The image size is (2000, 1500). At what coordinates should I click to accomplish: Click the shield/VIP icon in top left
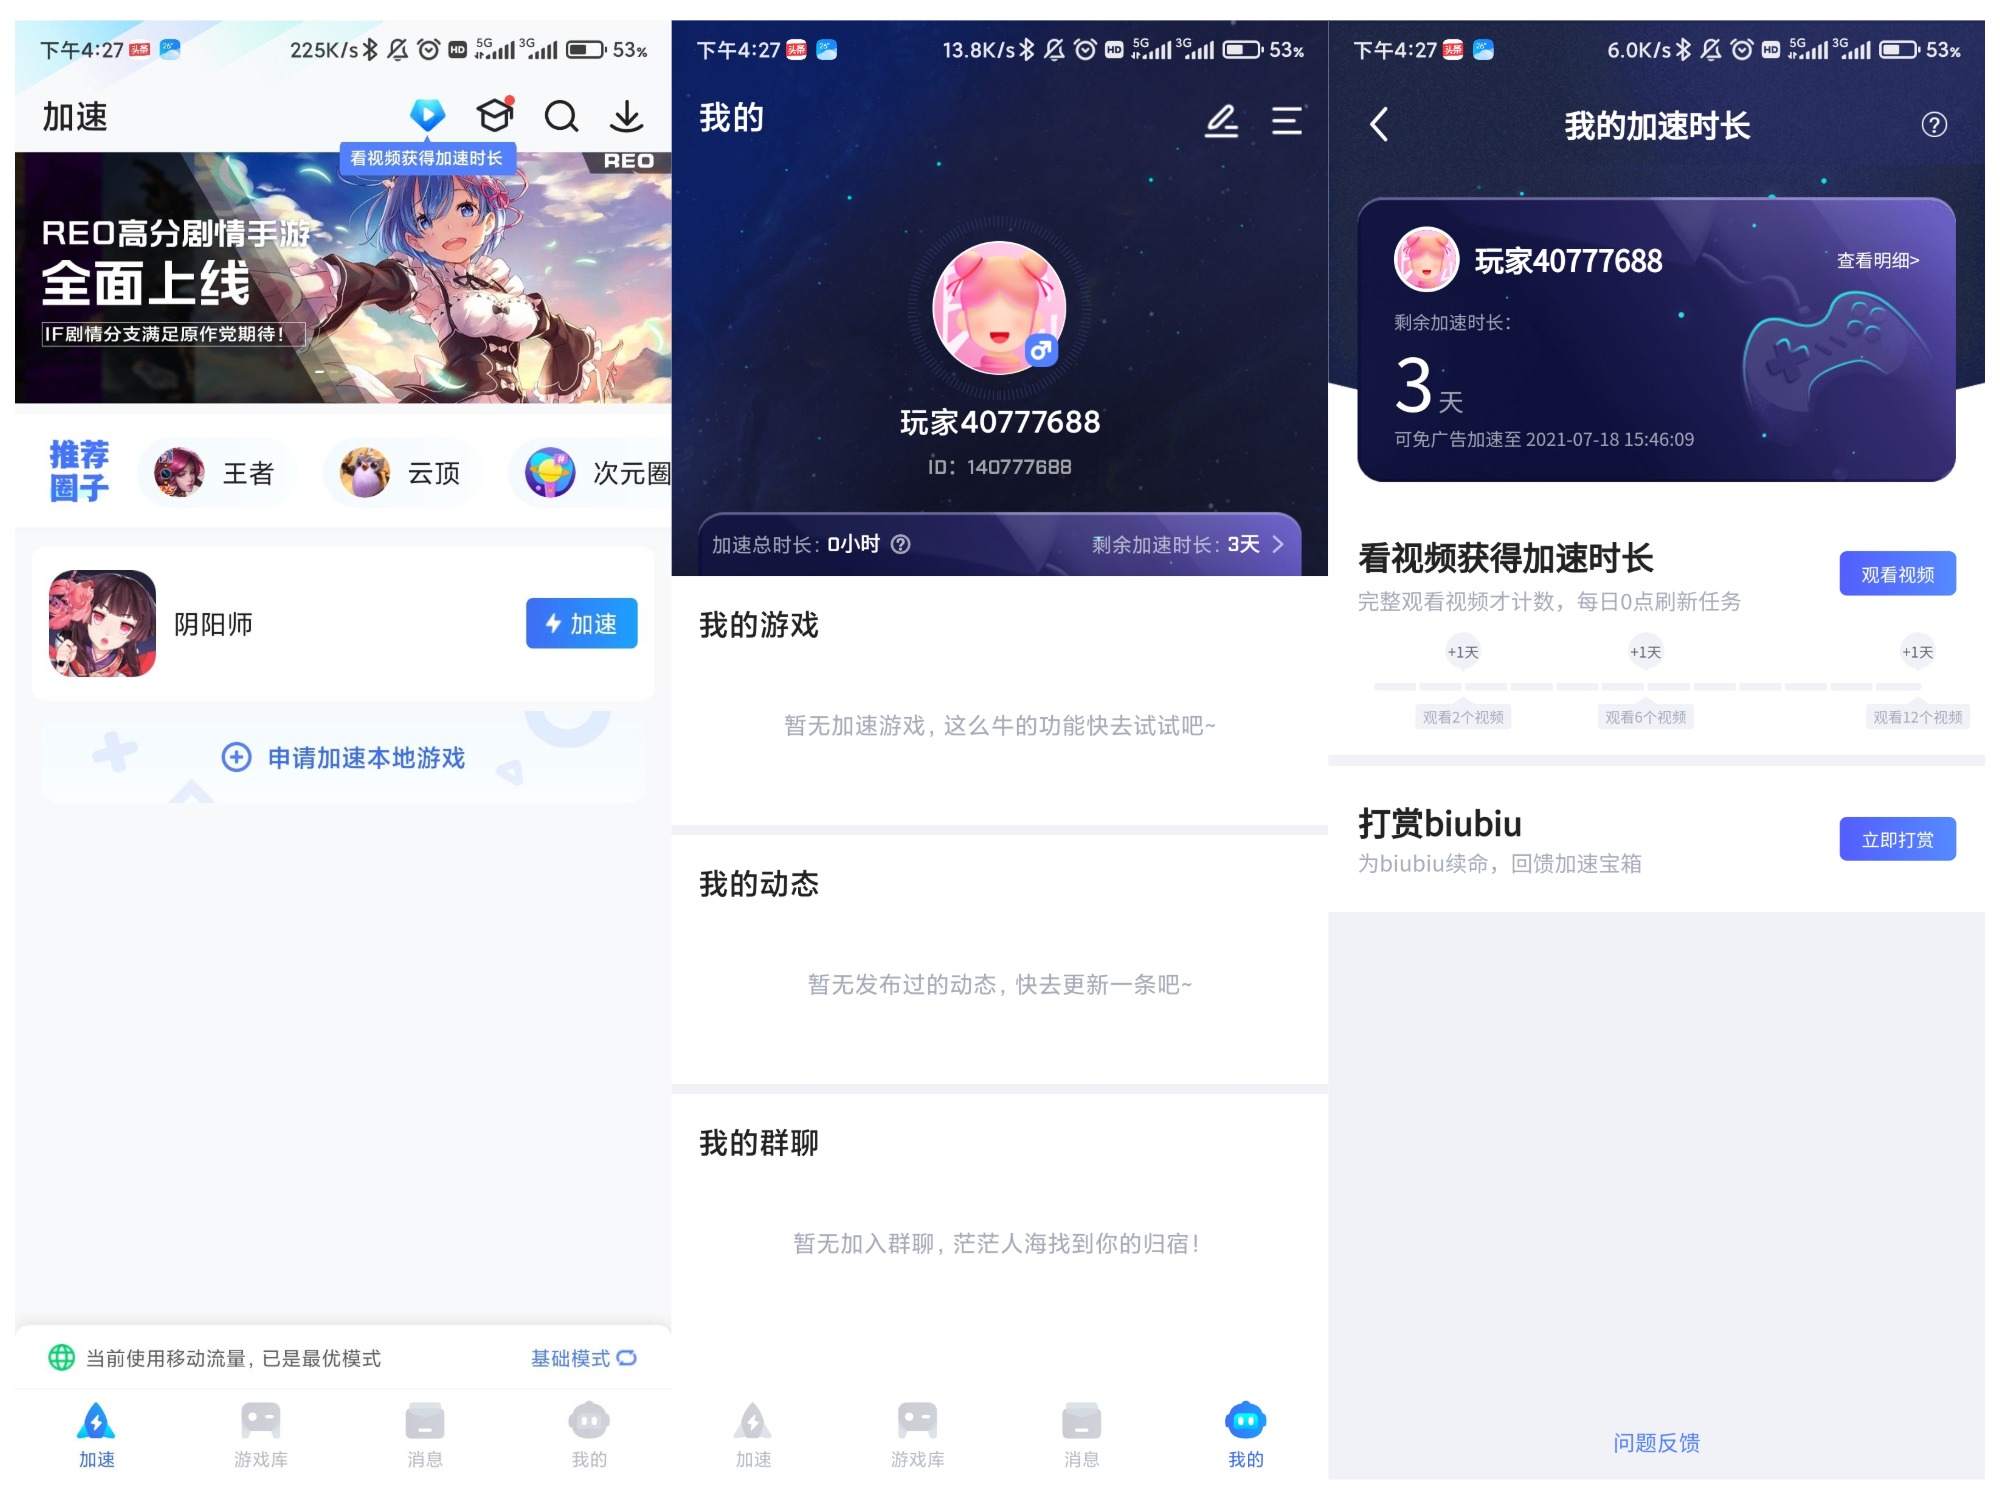point(425,117)
